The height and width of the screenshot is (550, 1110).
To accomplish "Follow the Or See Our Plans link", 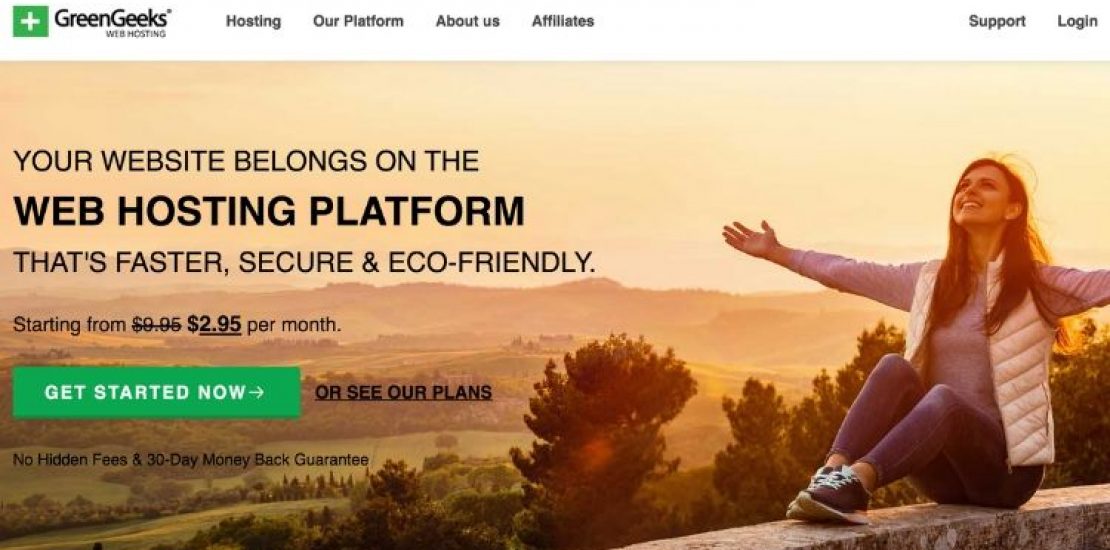I will click(x=404, y=392).
